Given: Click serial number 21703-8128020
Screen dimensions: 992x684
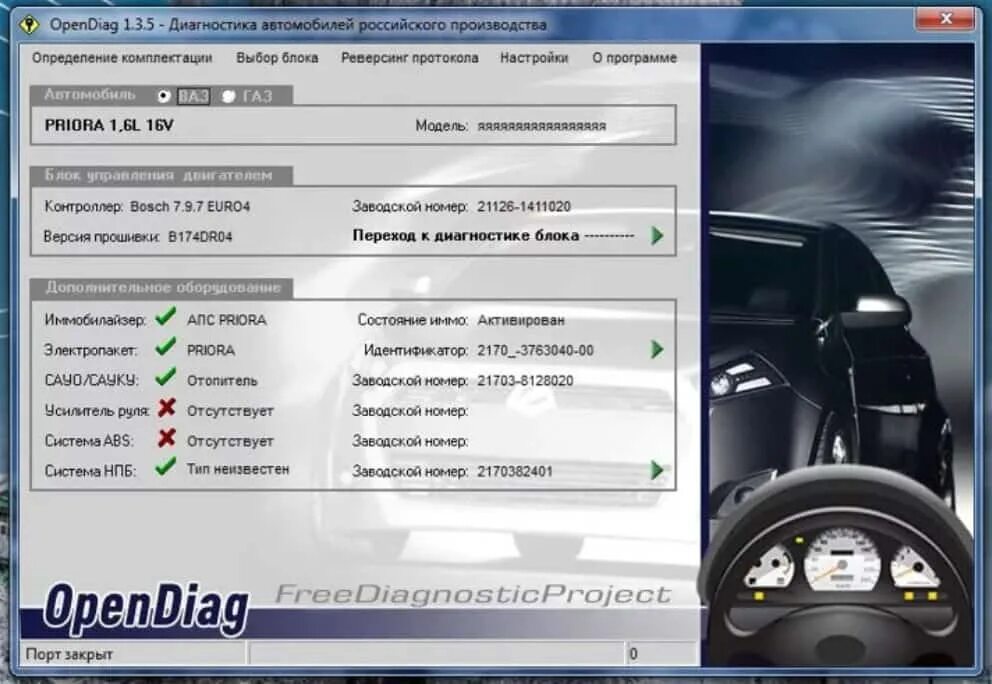Looking at the screenshot, I should pos(525,381).
